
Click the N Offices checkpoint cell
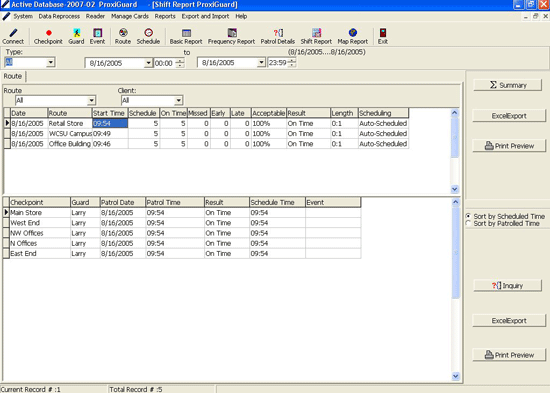pos(40,243)
